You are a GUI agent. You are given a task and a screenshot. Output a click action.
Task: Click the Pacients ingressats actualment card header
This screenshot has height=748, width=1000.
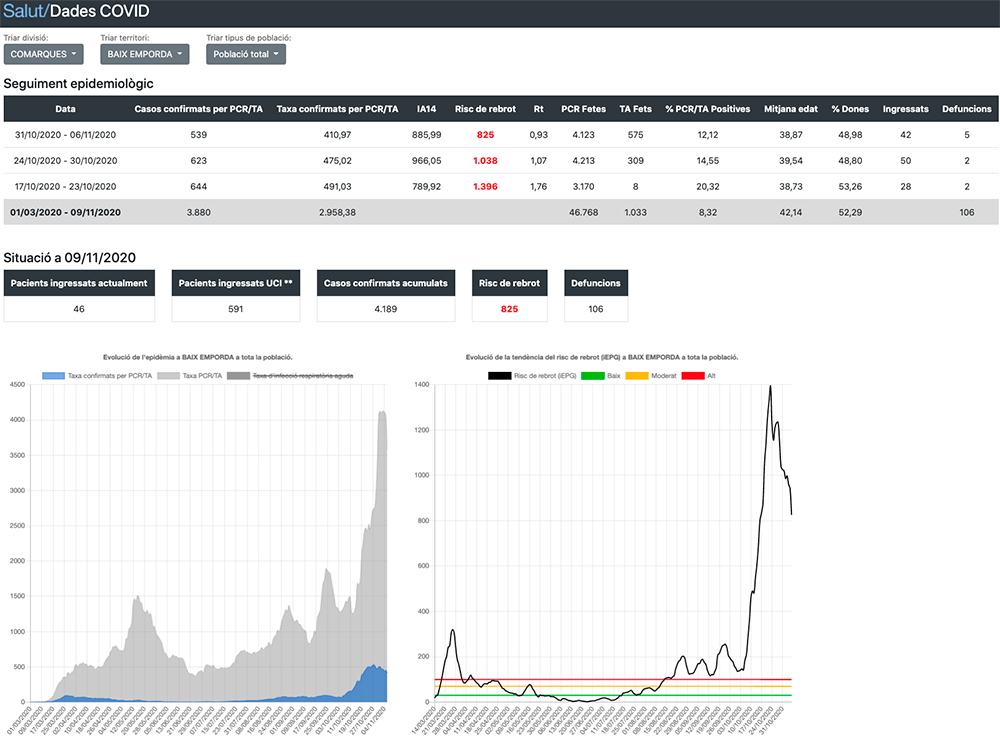79,283
